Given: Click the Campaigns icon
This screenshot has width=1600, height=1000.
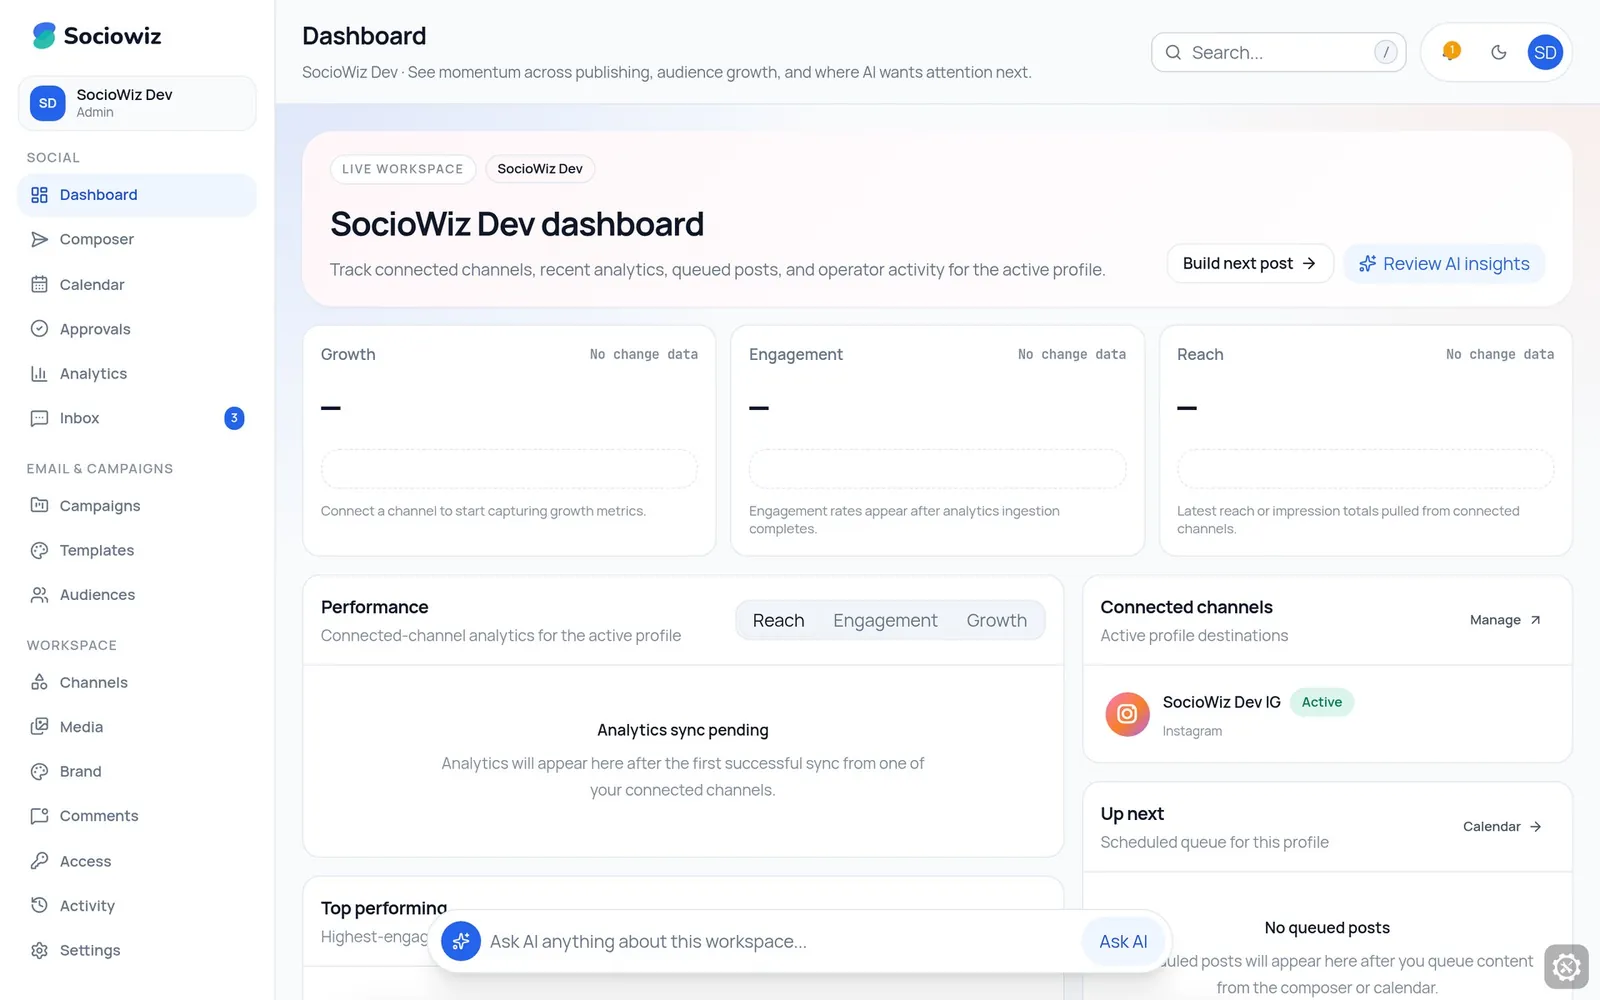Looking at the screenshot, I should (39, 505).
